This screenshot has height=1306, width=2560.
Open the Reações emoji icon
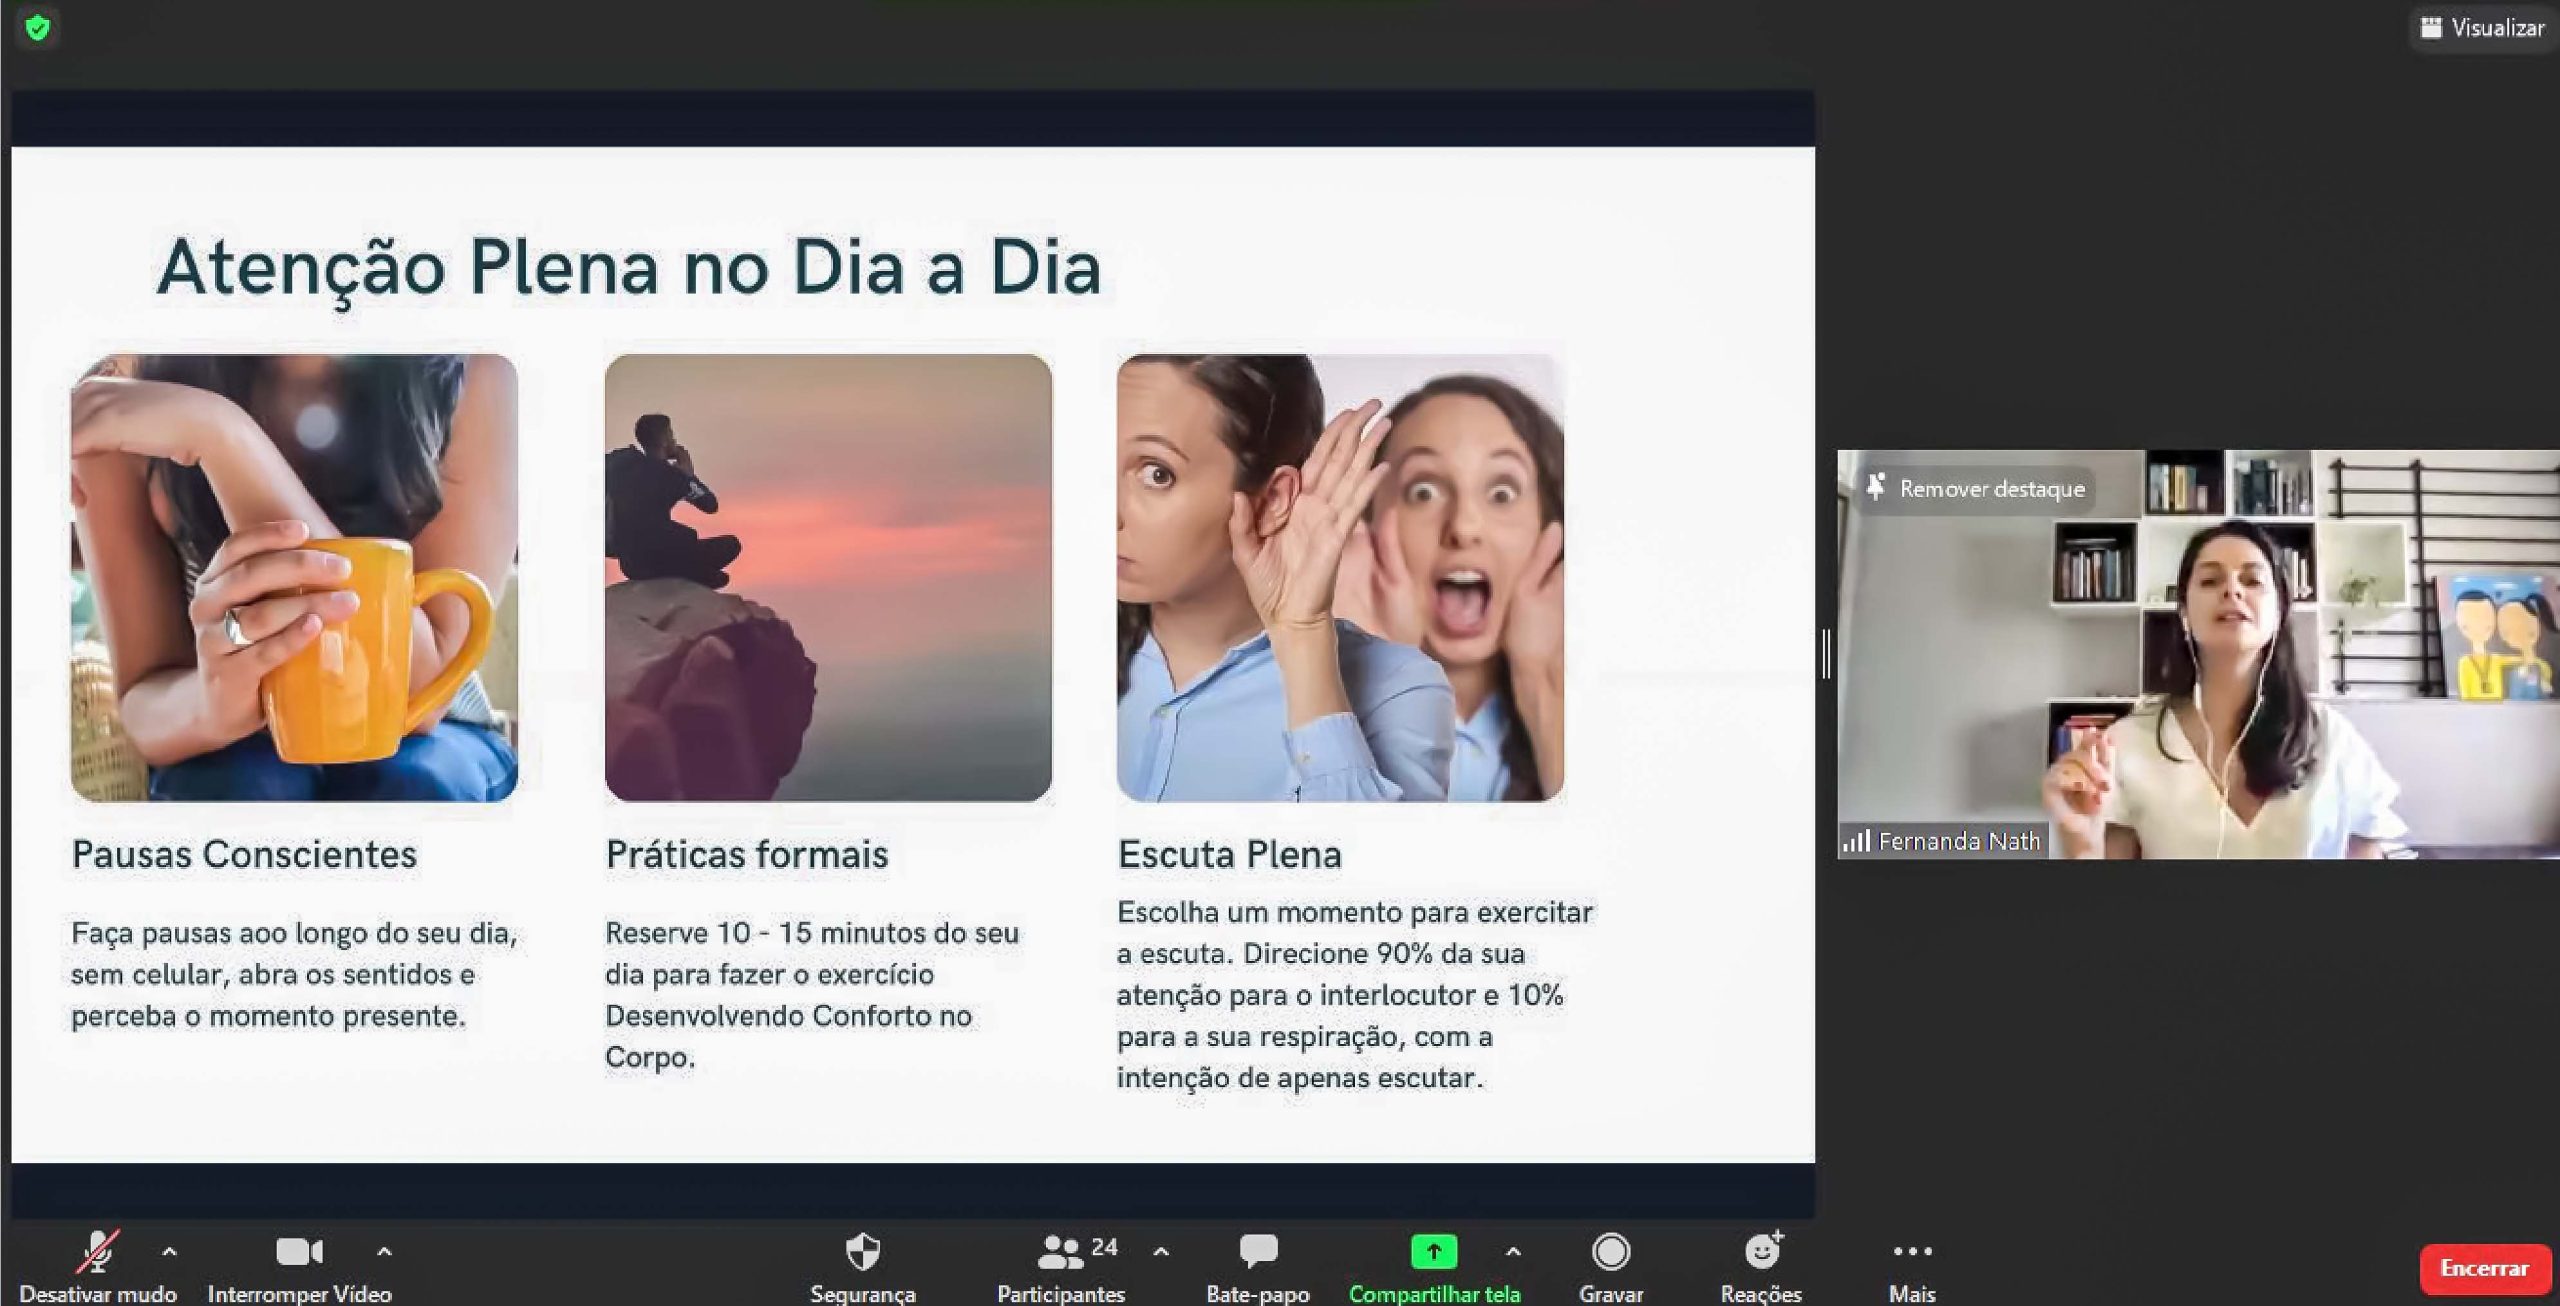1762,1252
